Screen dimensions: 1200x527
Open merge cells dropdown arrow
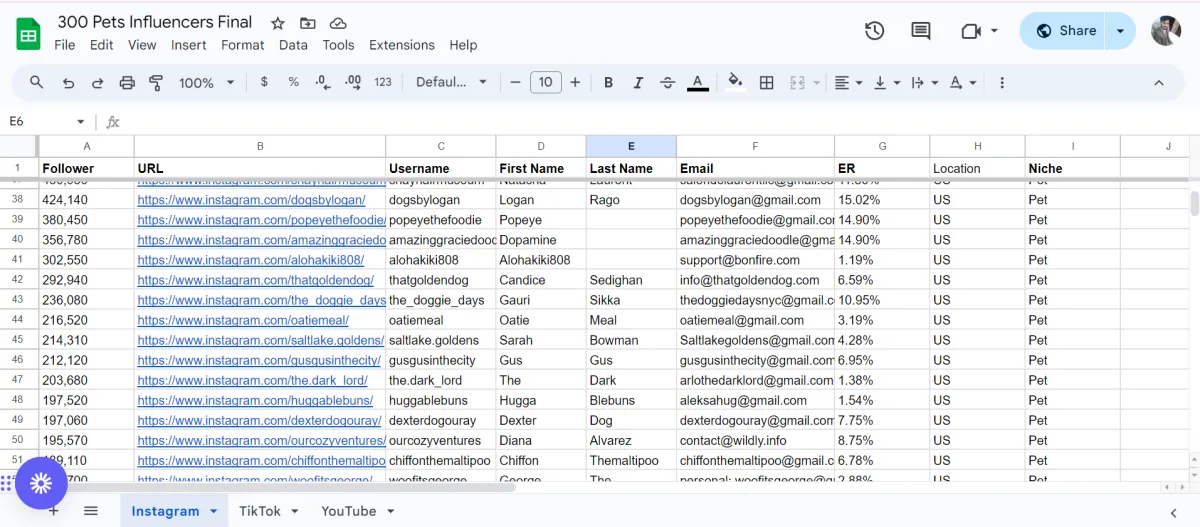(817, 83)
